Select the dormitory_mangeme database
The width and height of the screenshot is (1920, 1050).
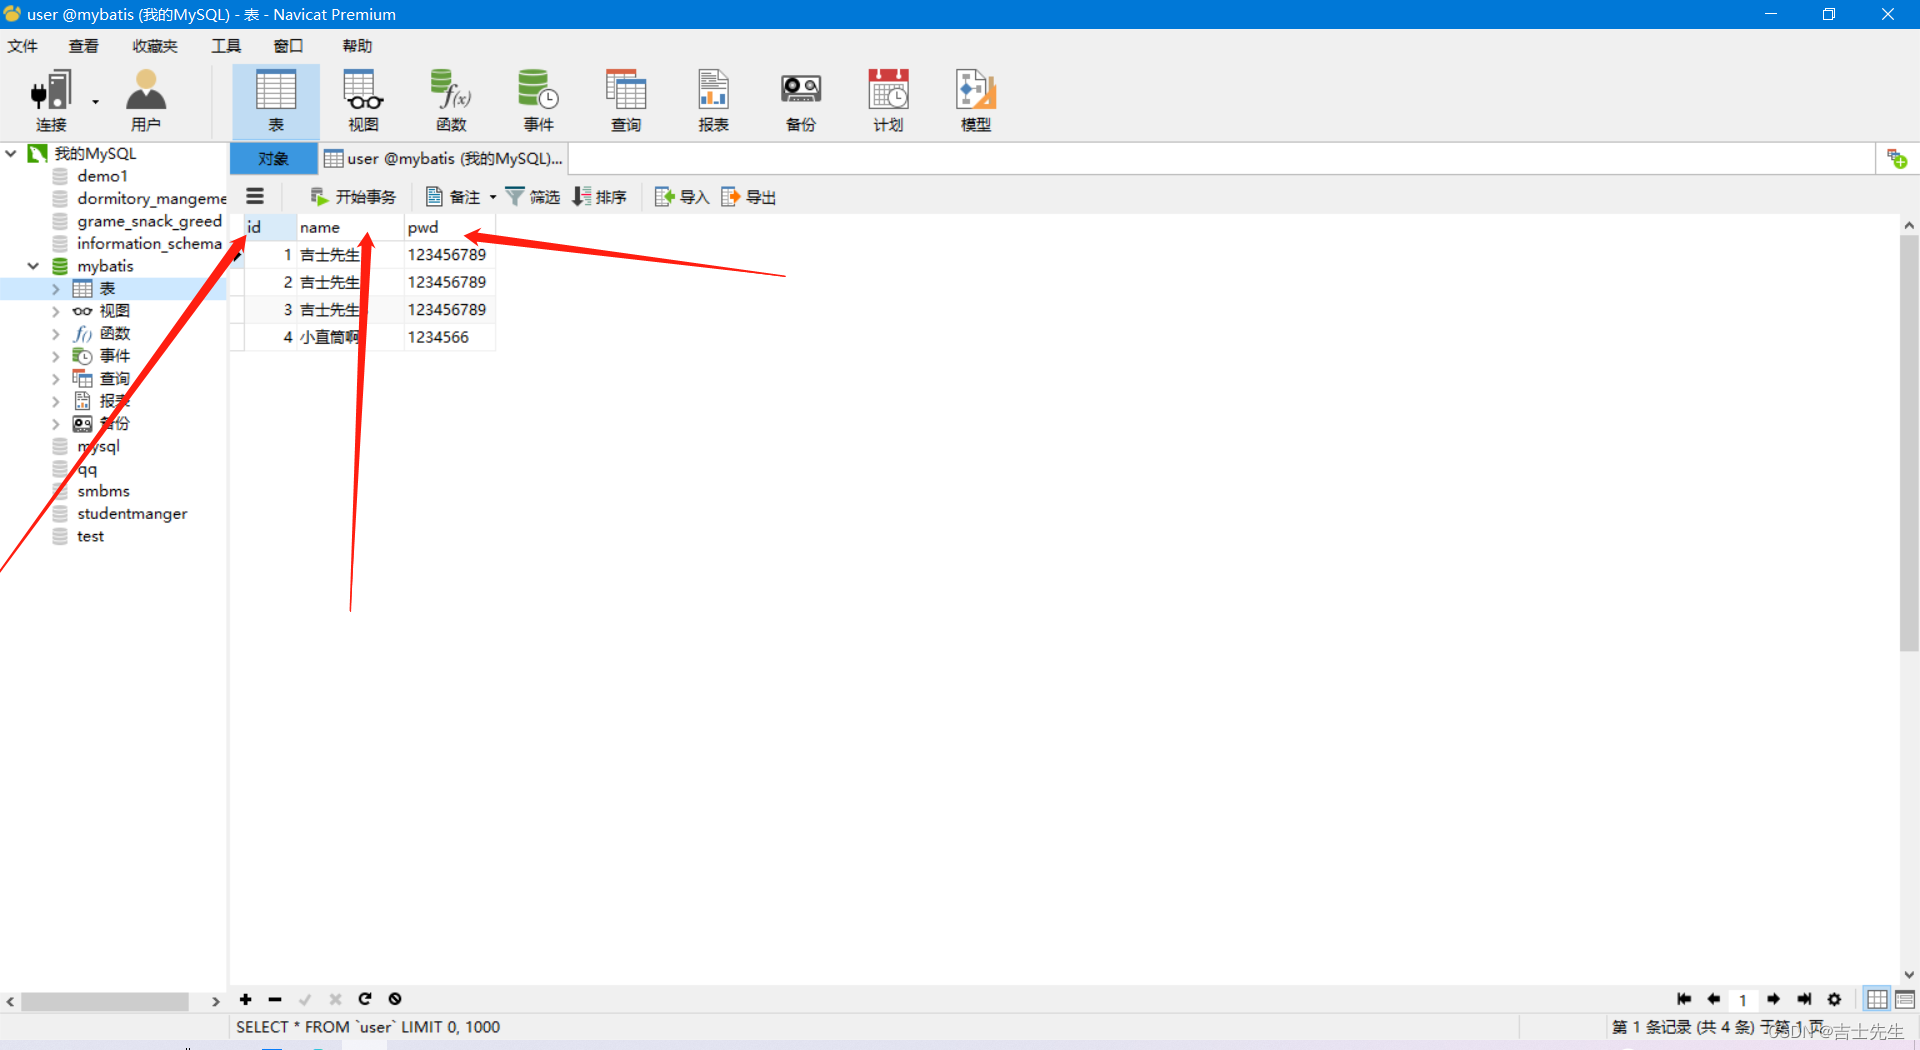[x=152, y=199]
